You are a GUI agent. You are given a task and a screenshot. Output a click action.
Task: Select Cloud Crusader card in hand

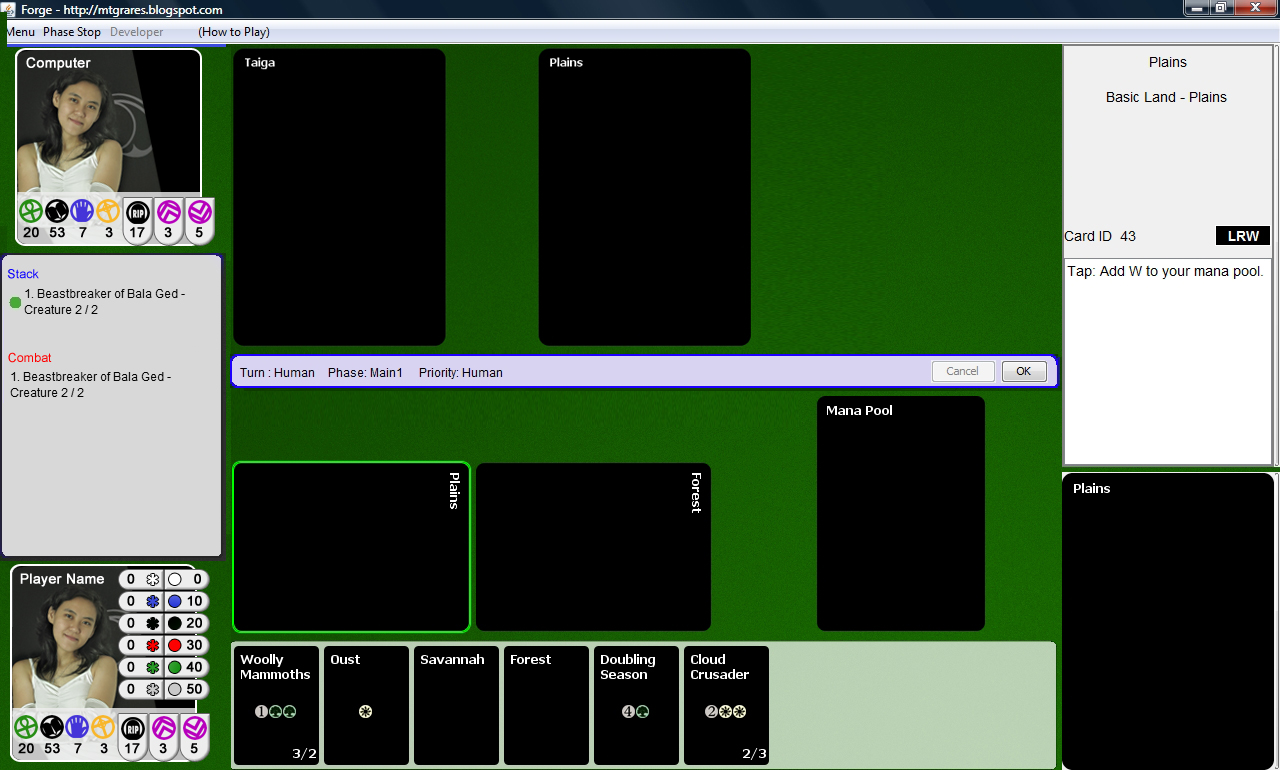click(726, 705)
